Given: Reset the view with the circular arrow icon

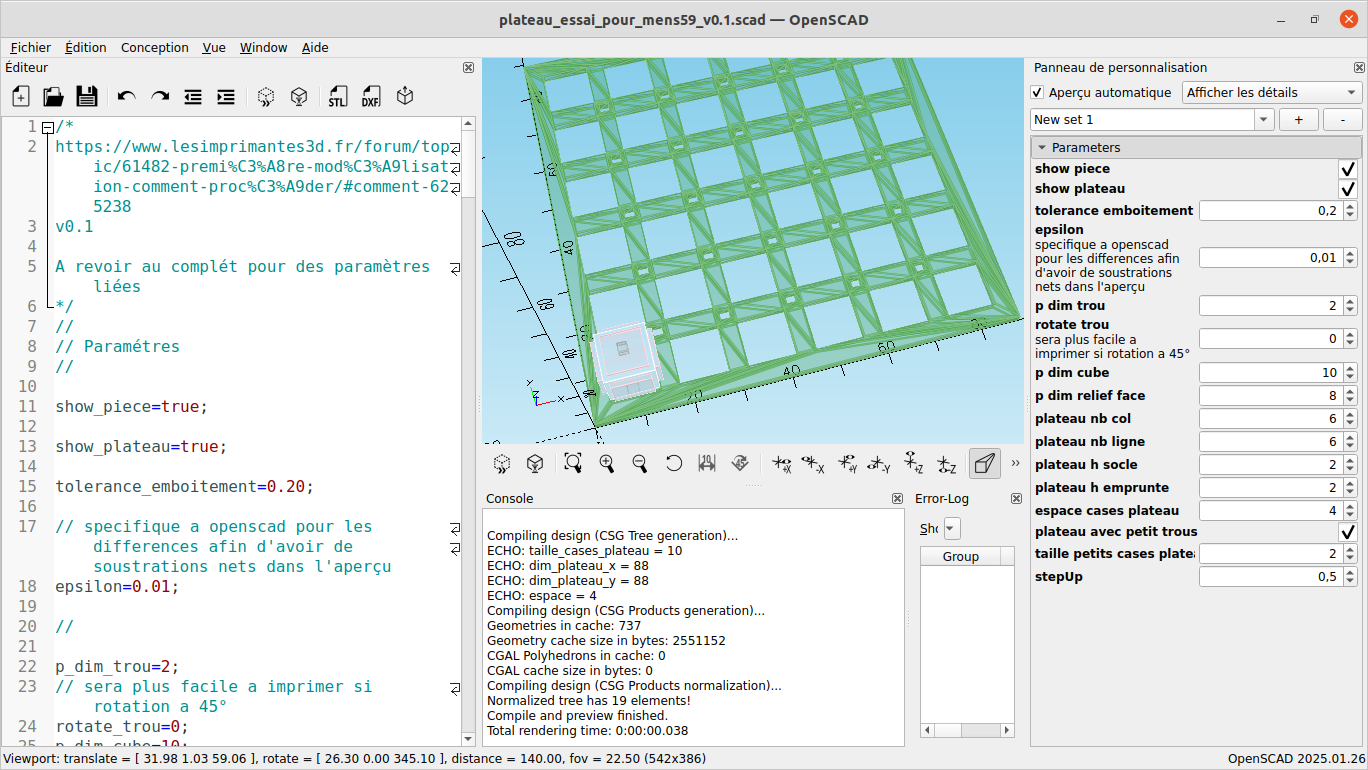Looking at the screenshot, I should 674,463.
